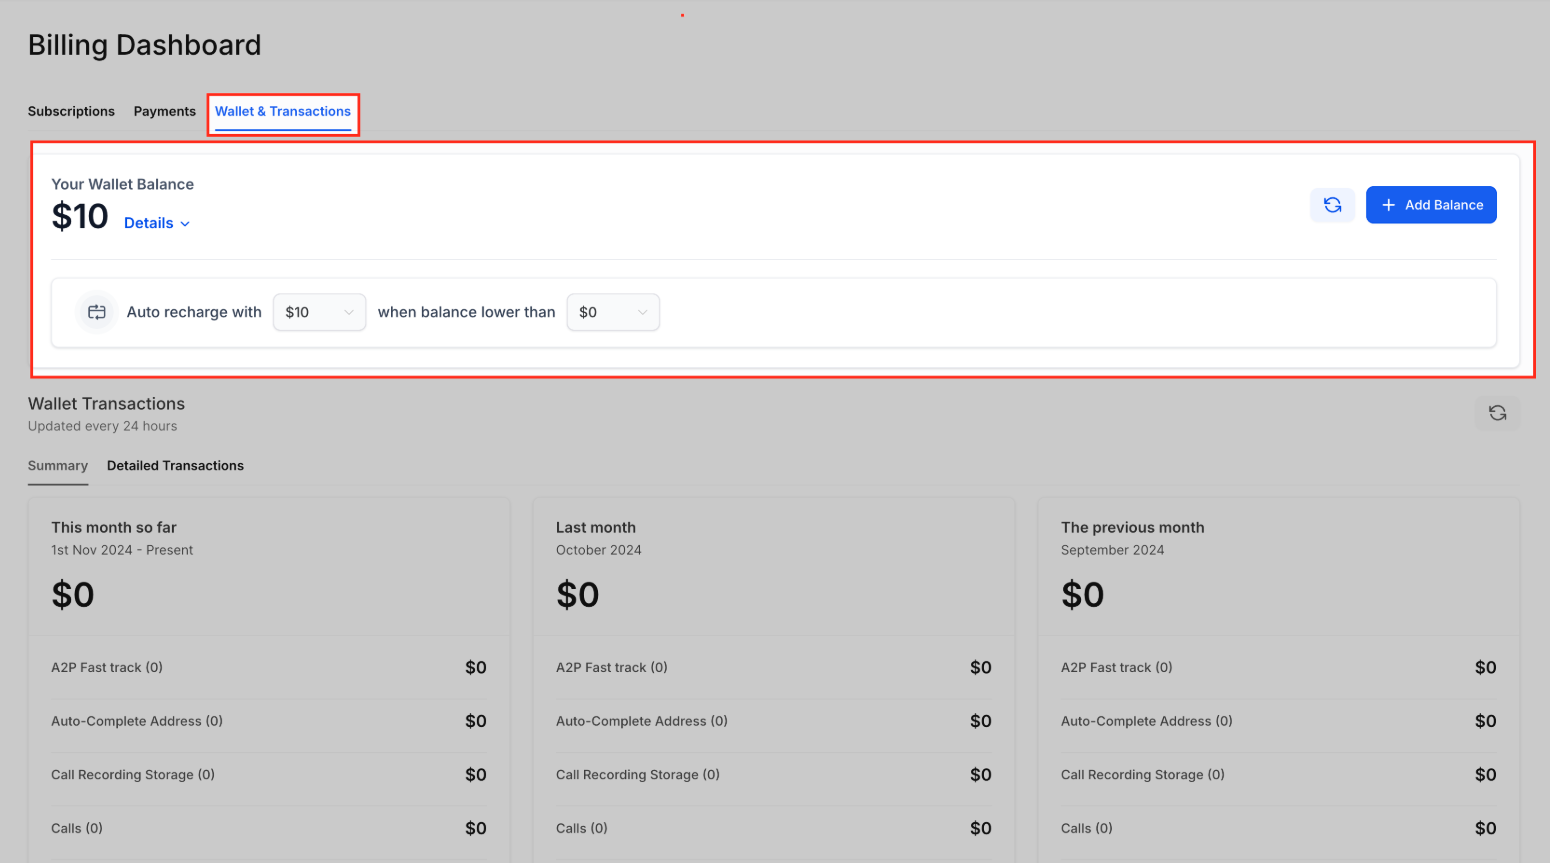Select the This month so far card heading

(114, 527)
